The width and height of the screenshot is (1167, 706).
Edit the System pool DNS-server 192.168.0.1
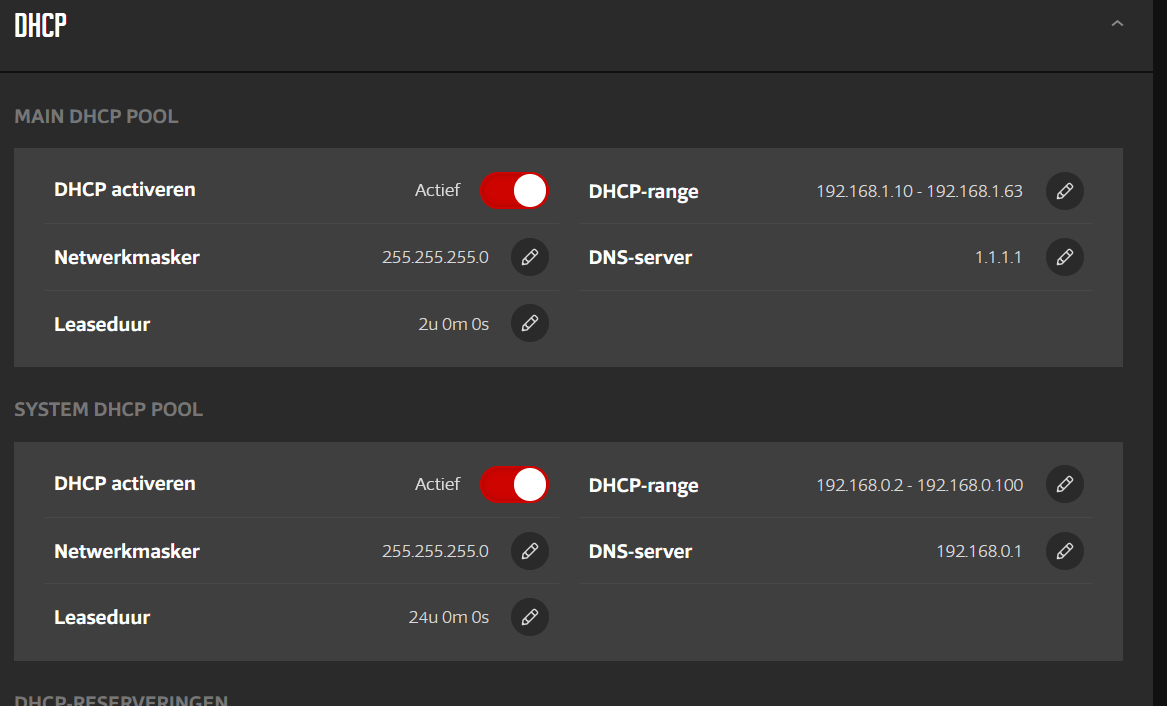[x=1064, y=551]
